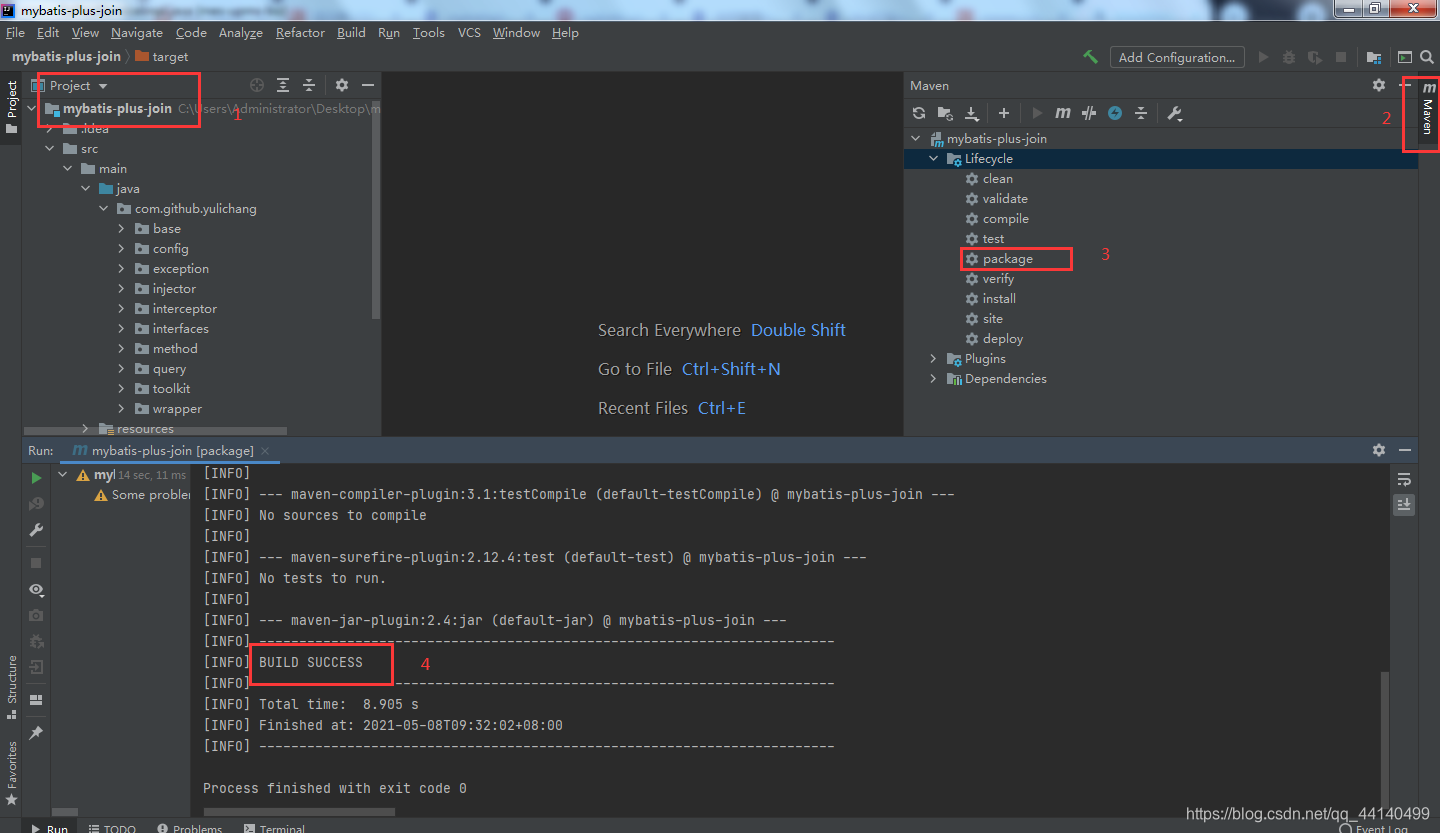Hide the Project panel minus icon
1440x833 pixels.
tap(368, 85)
